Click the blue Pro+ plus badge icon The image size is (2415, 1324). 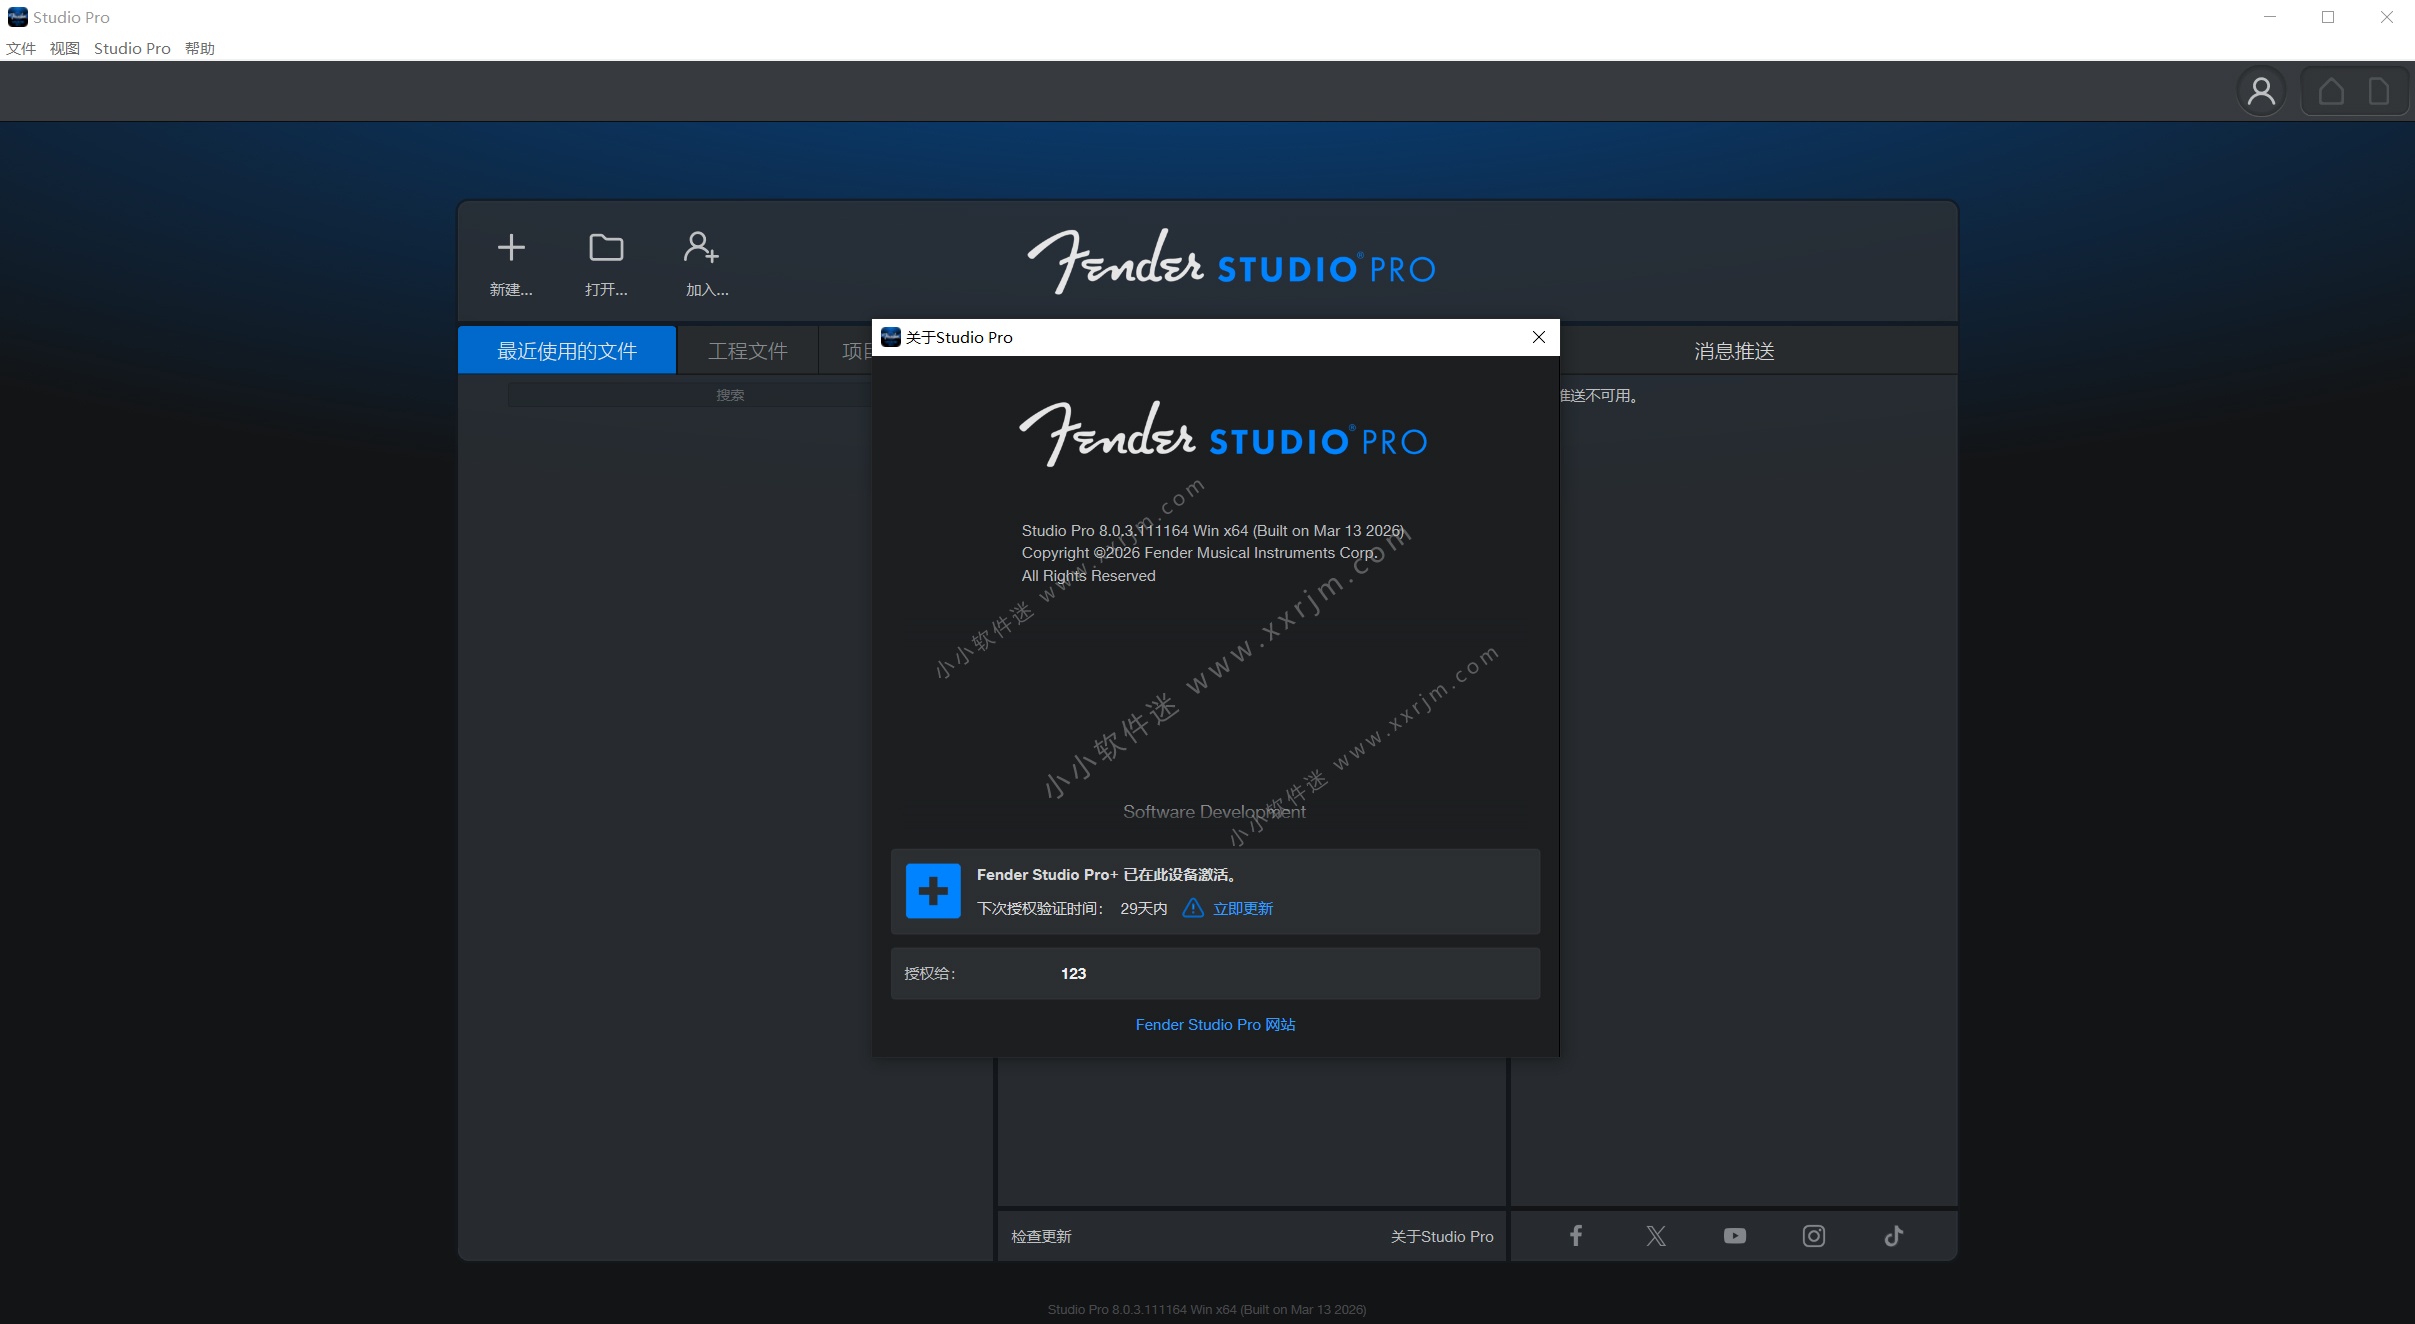click(933, 891)
